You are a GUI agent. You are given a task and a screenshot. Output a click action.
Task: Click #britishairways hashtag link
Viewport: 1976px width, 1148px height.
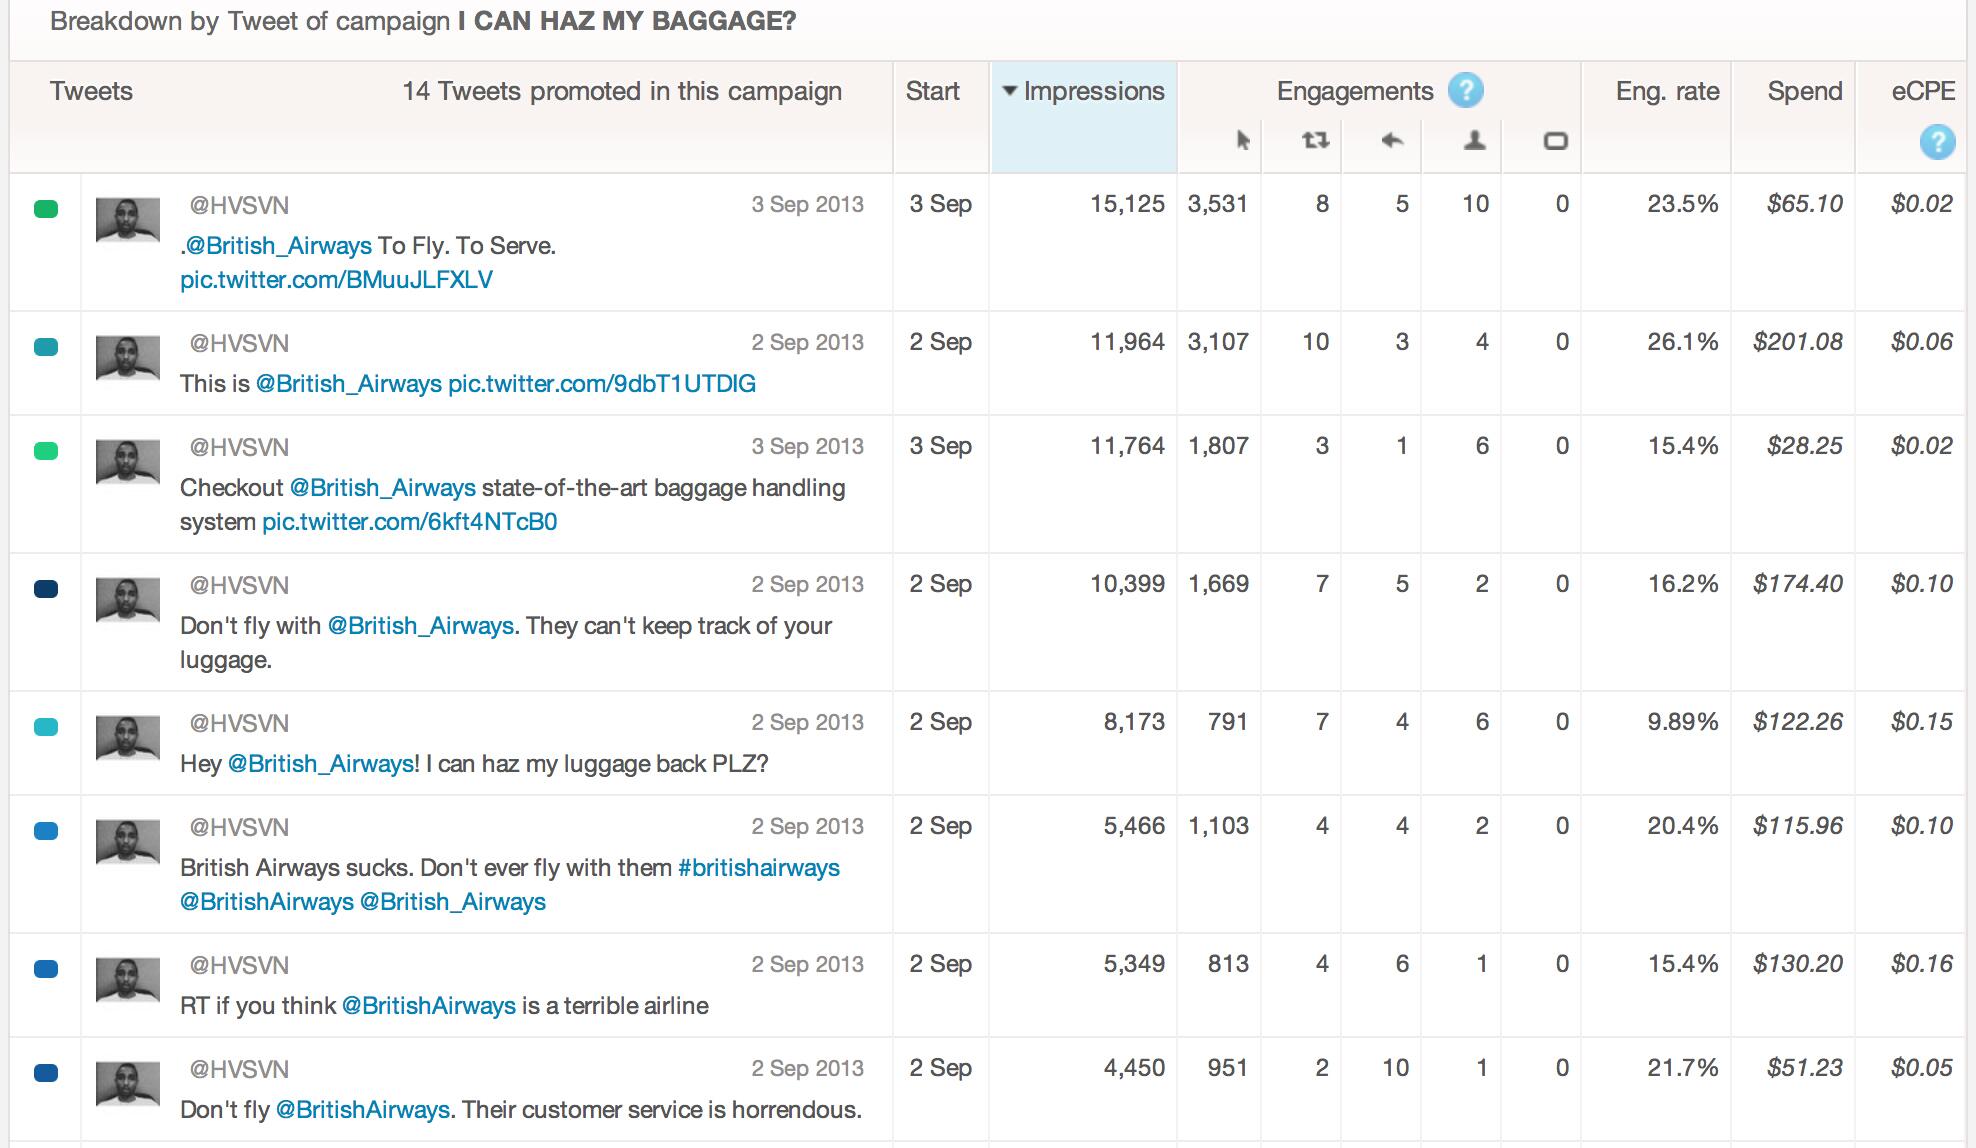pos(759,868)
